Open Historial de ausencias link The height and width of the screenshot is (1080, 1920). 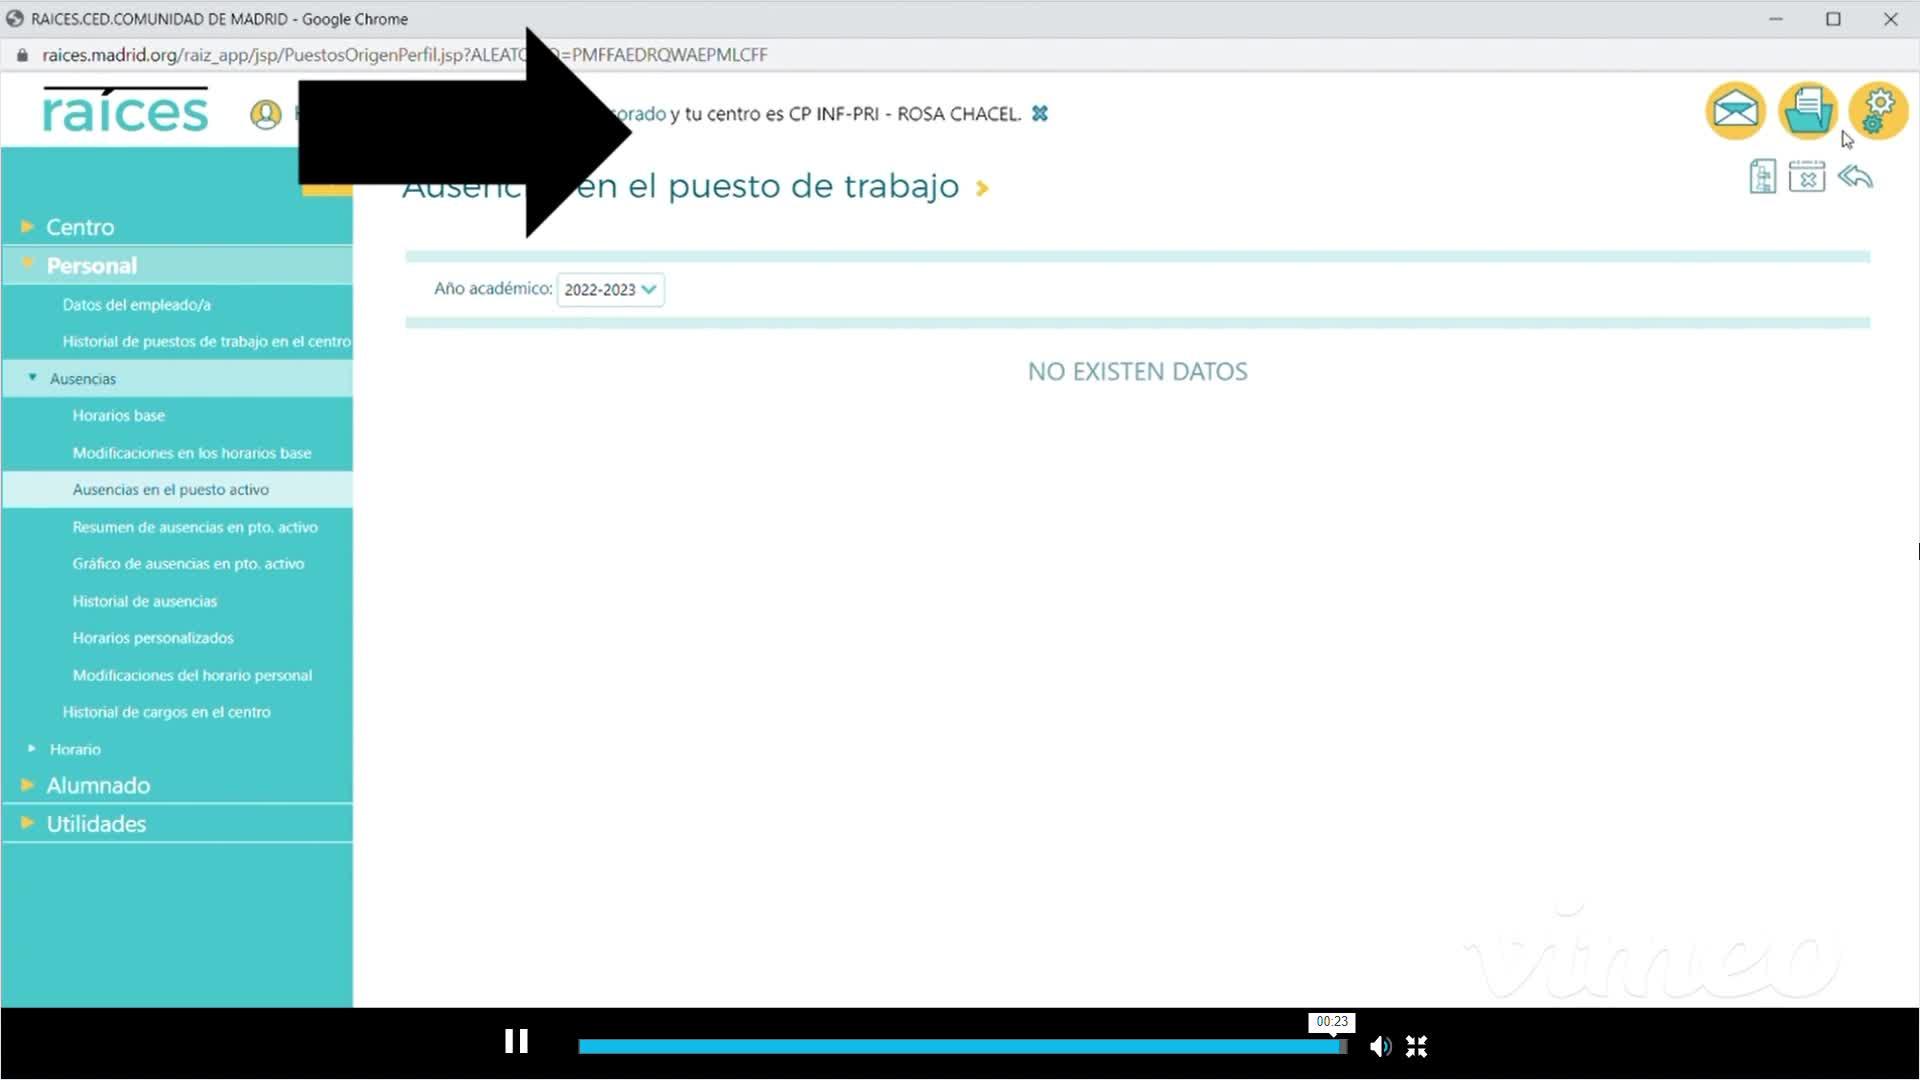click(144, 601)
